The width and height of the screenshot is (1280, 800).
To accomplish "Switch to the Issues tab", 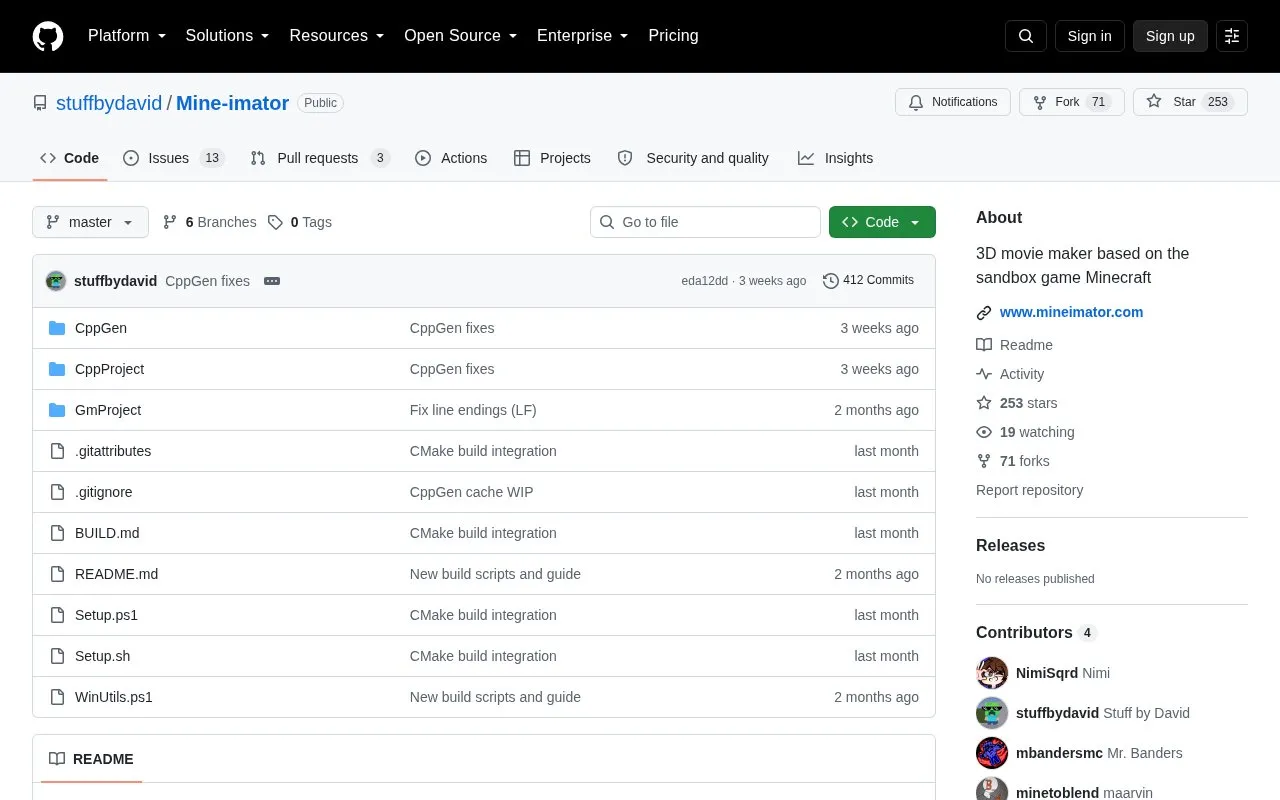I will 174,158.
